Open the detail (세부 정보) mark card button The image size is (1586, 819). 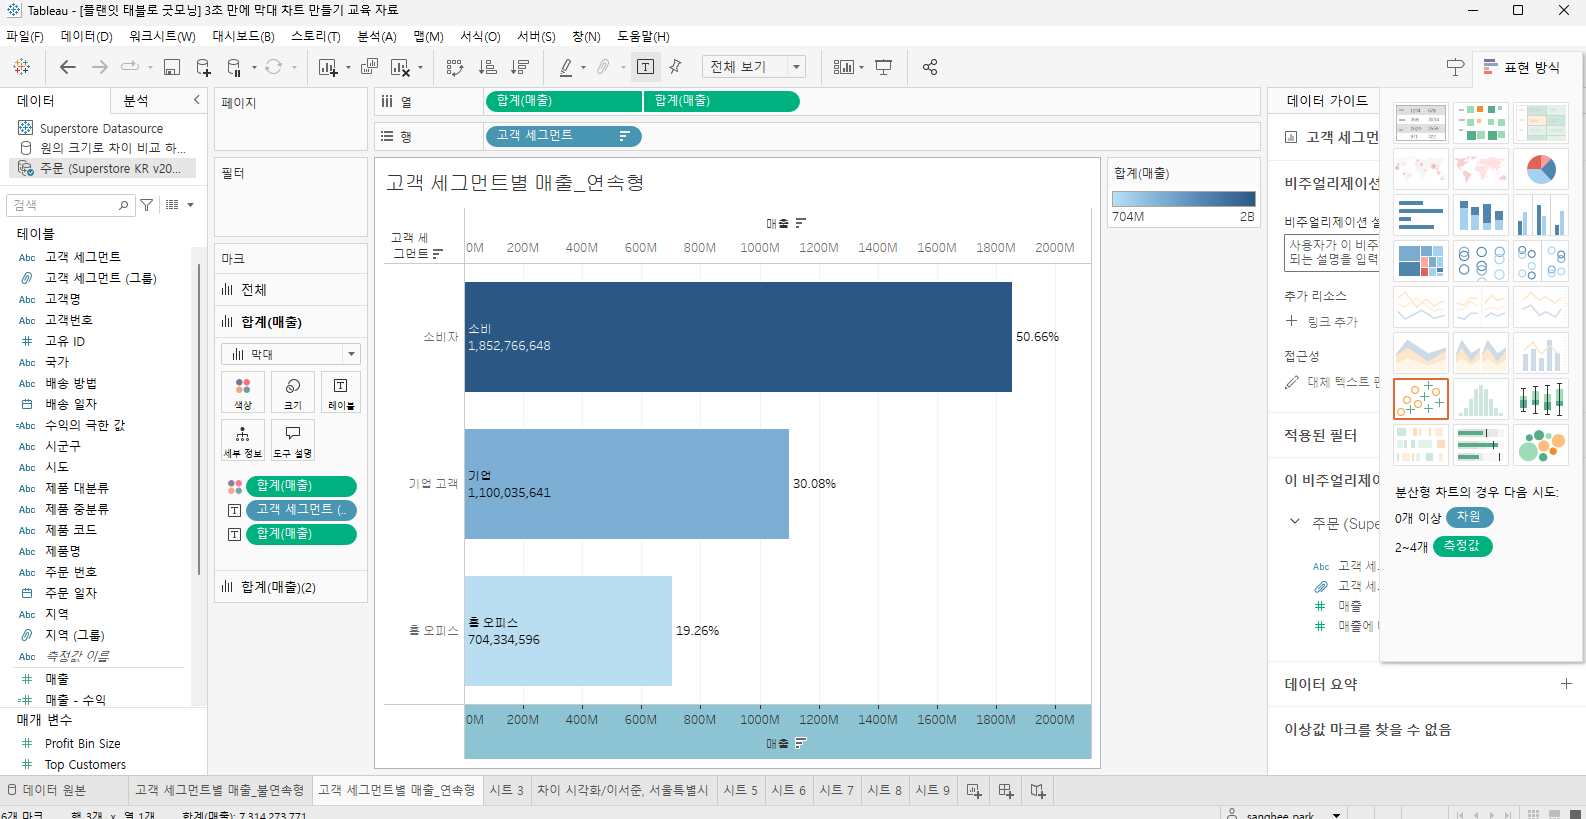243,440
